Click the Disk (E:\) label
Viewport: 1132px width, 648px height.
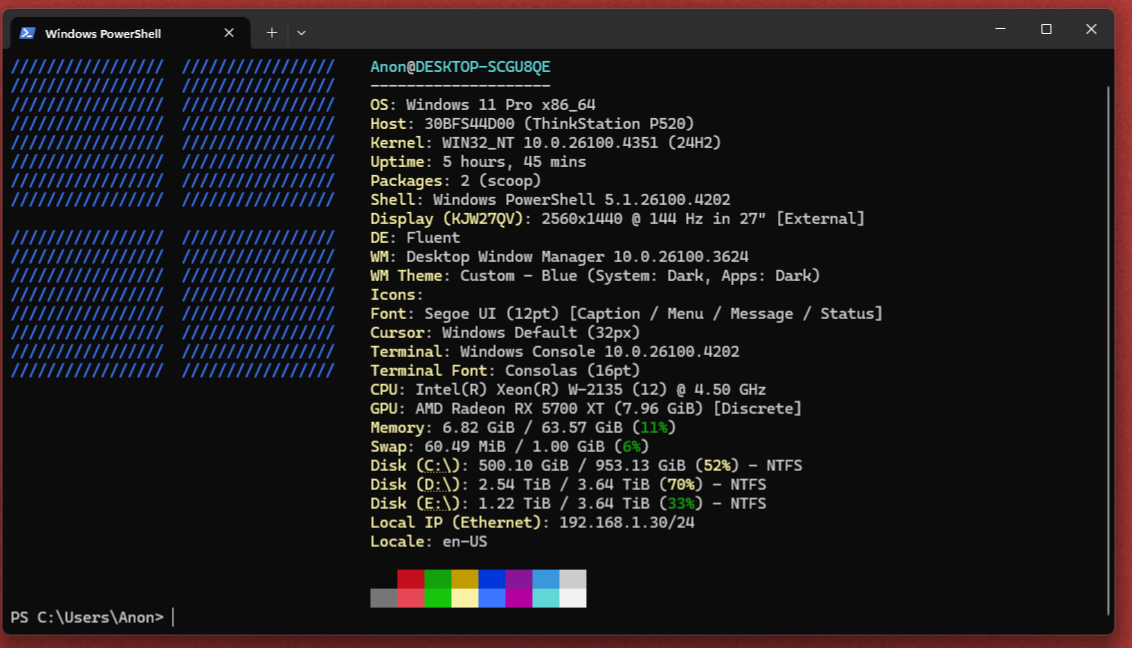[x=415, y=504]
